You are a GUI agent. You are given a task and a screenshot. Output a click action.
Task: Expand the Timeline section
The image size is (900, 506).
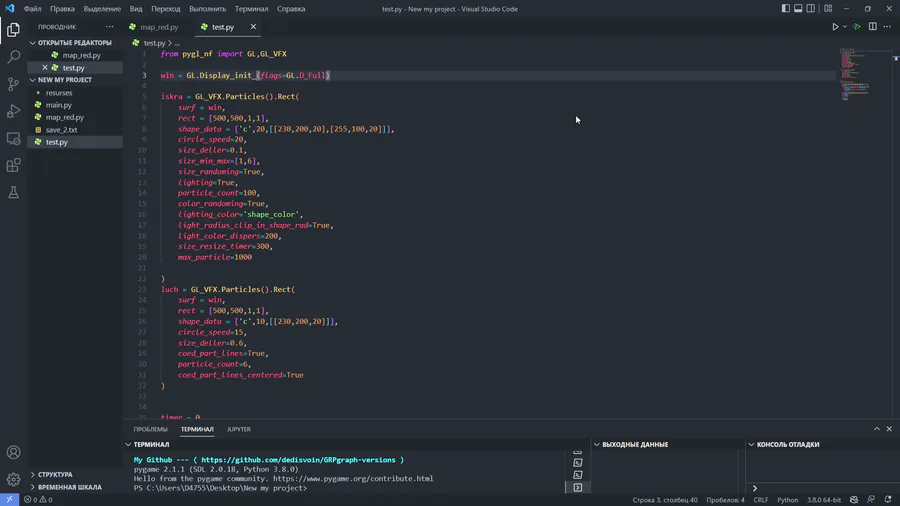69,487
